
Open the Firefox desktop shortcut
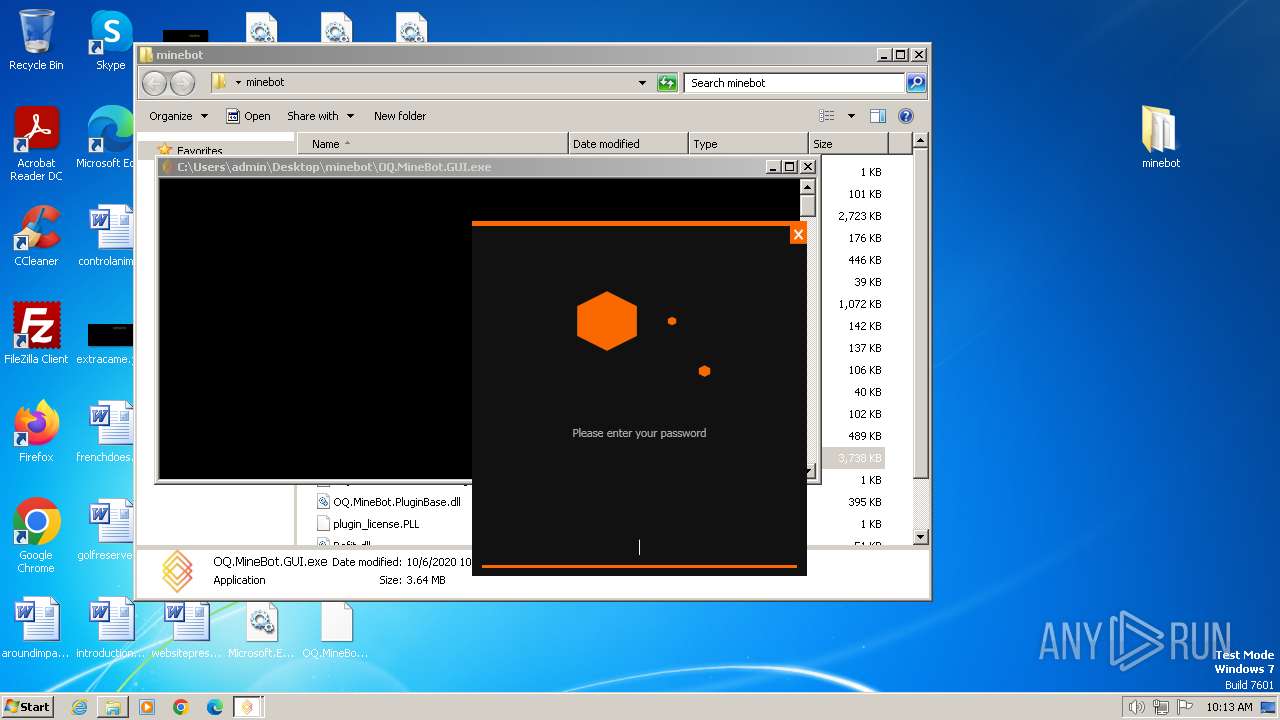tap(36, 432)
